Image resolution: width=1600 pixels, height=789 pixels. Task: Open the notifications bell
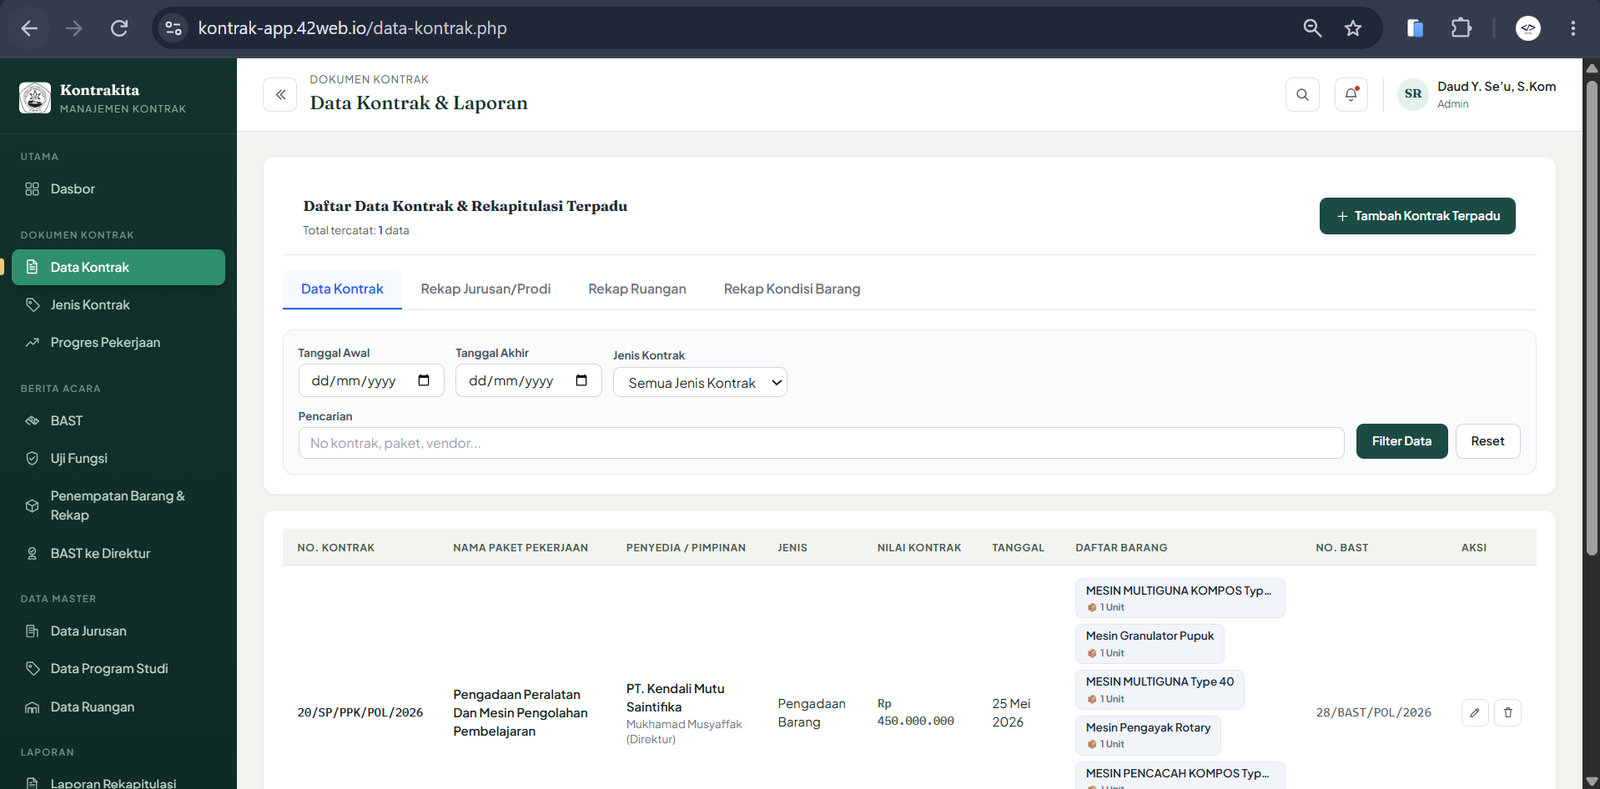click(x=1351, y=95)
